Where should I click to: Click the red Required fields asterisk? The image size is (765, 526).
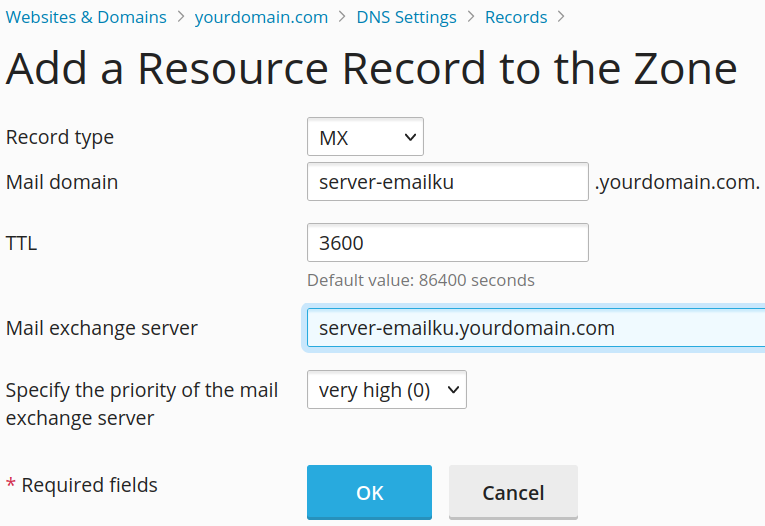(x=11, y=485)
